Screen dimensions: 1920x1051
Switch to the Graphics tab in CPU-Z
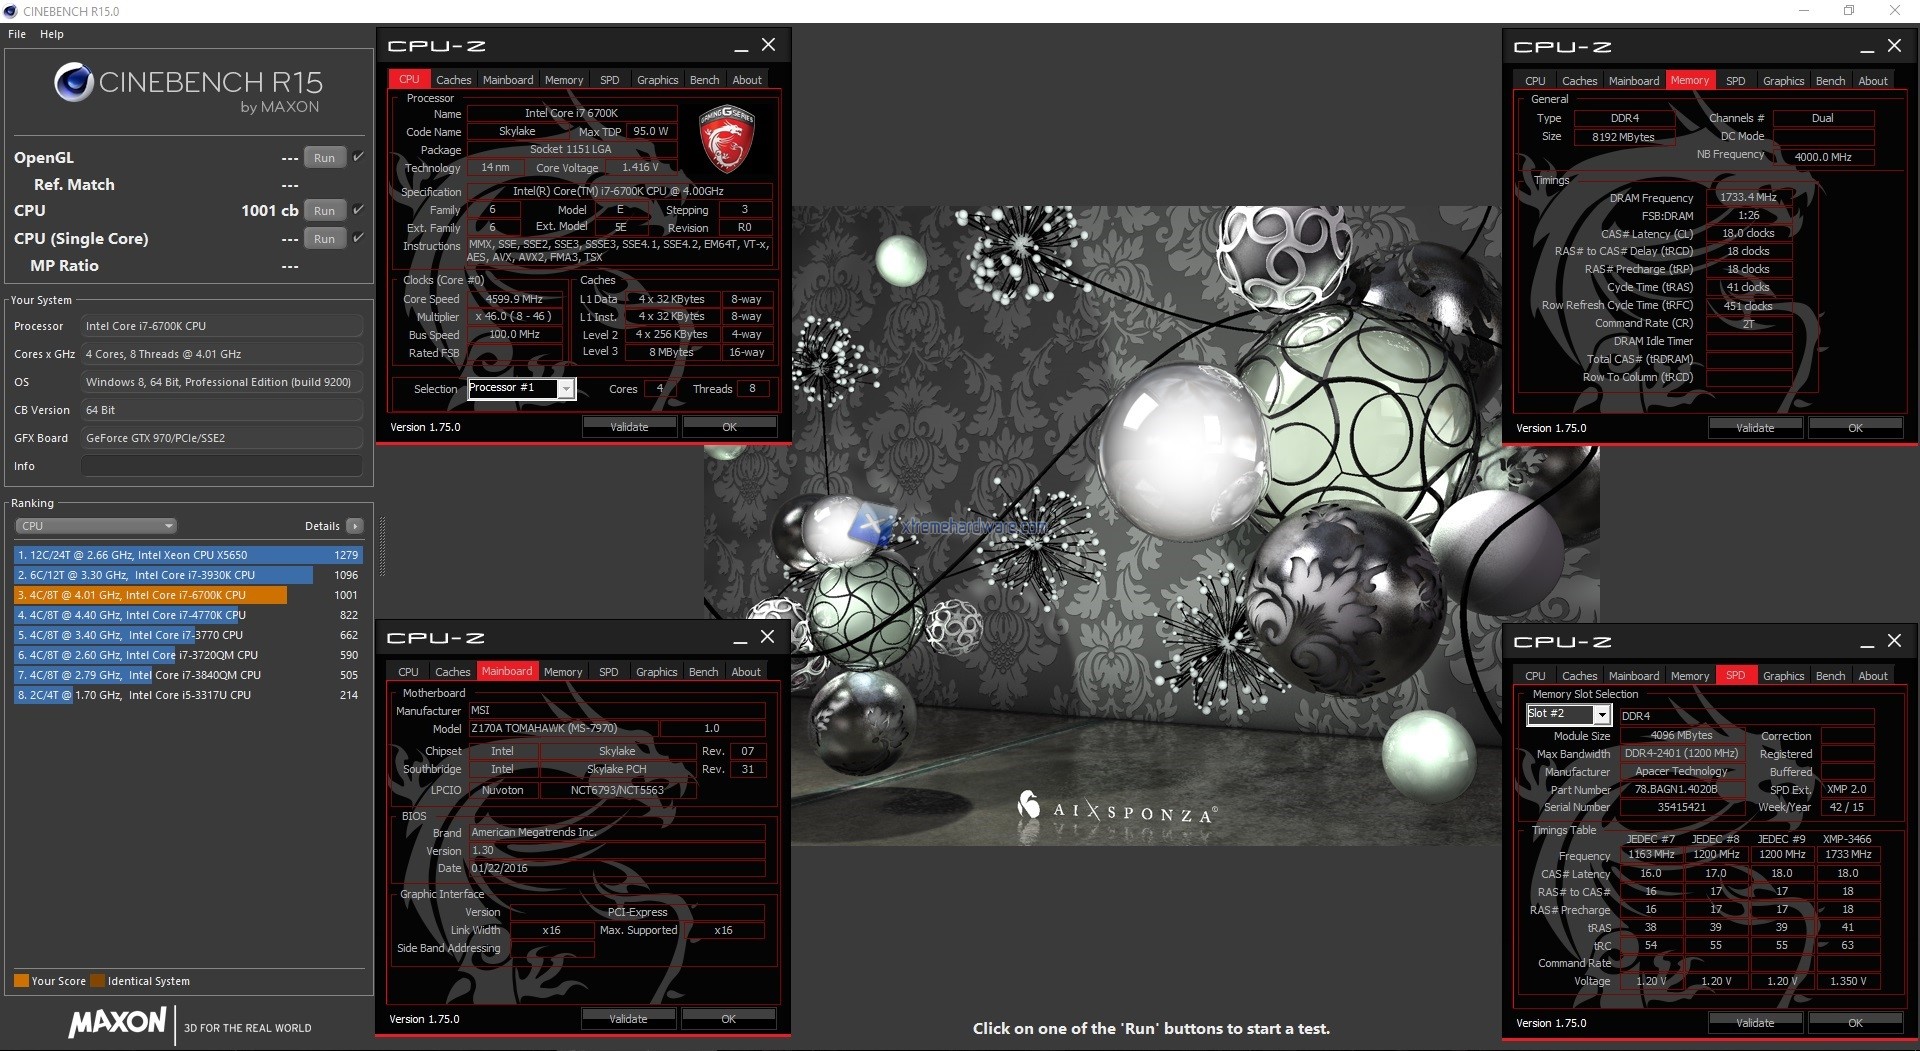(657, 79)
